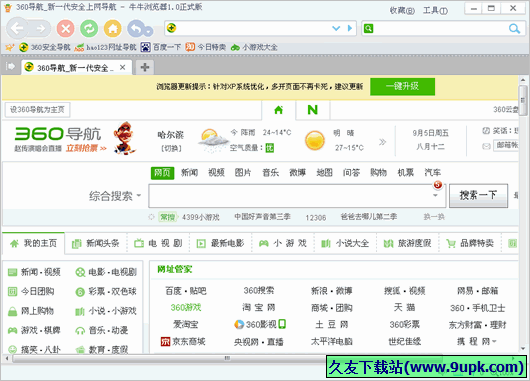Select the 视频 search category
530x381 pixels.
pyautogui.click(x=216, y=173)
